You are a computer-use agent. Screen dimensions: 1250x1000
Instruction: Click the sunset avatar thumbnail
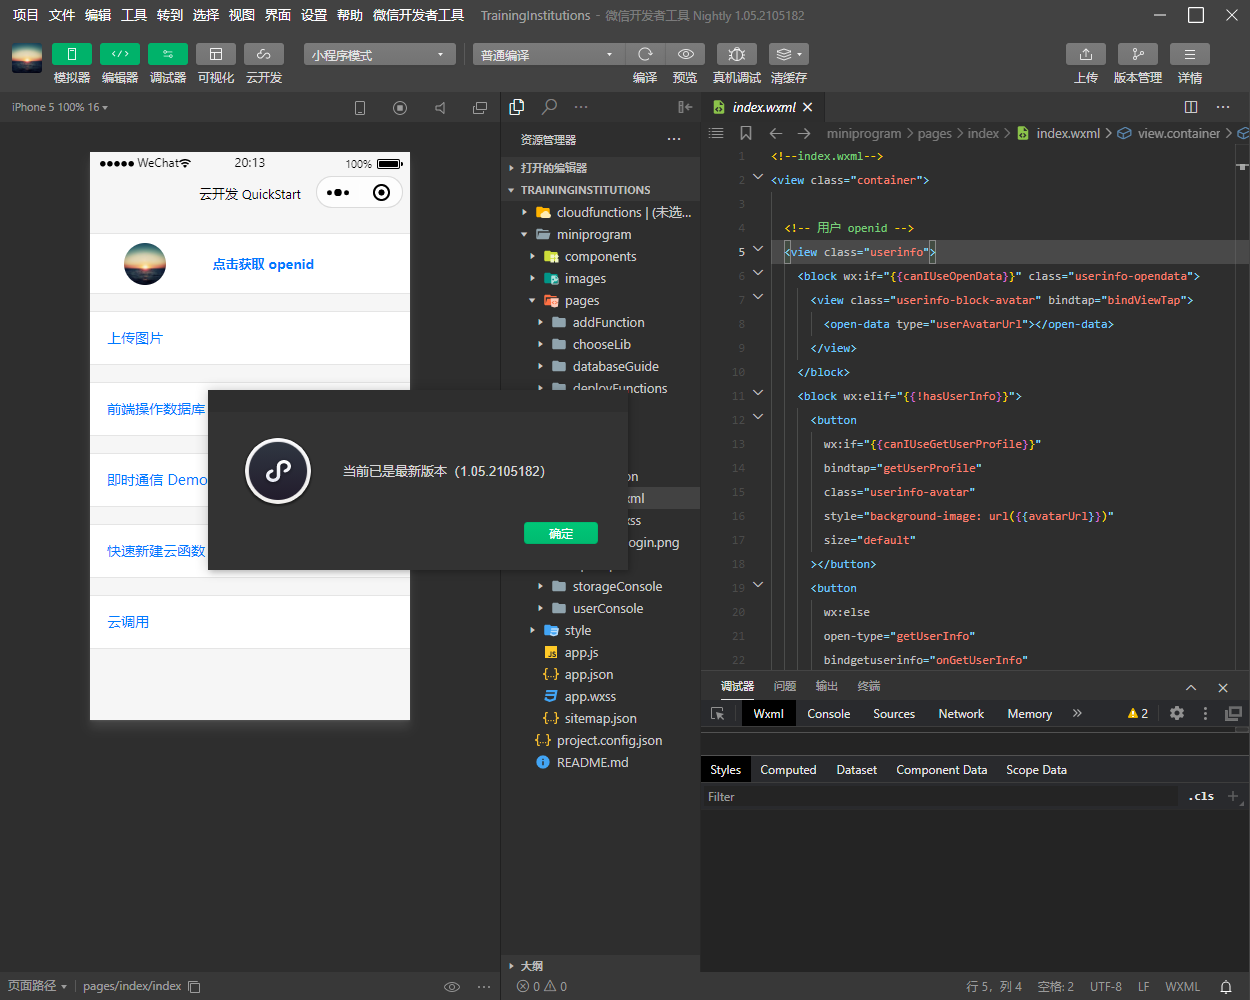[145, 264]
